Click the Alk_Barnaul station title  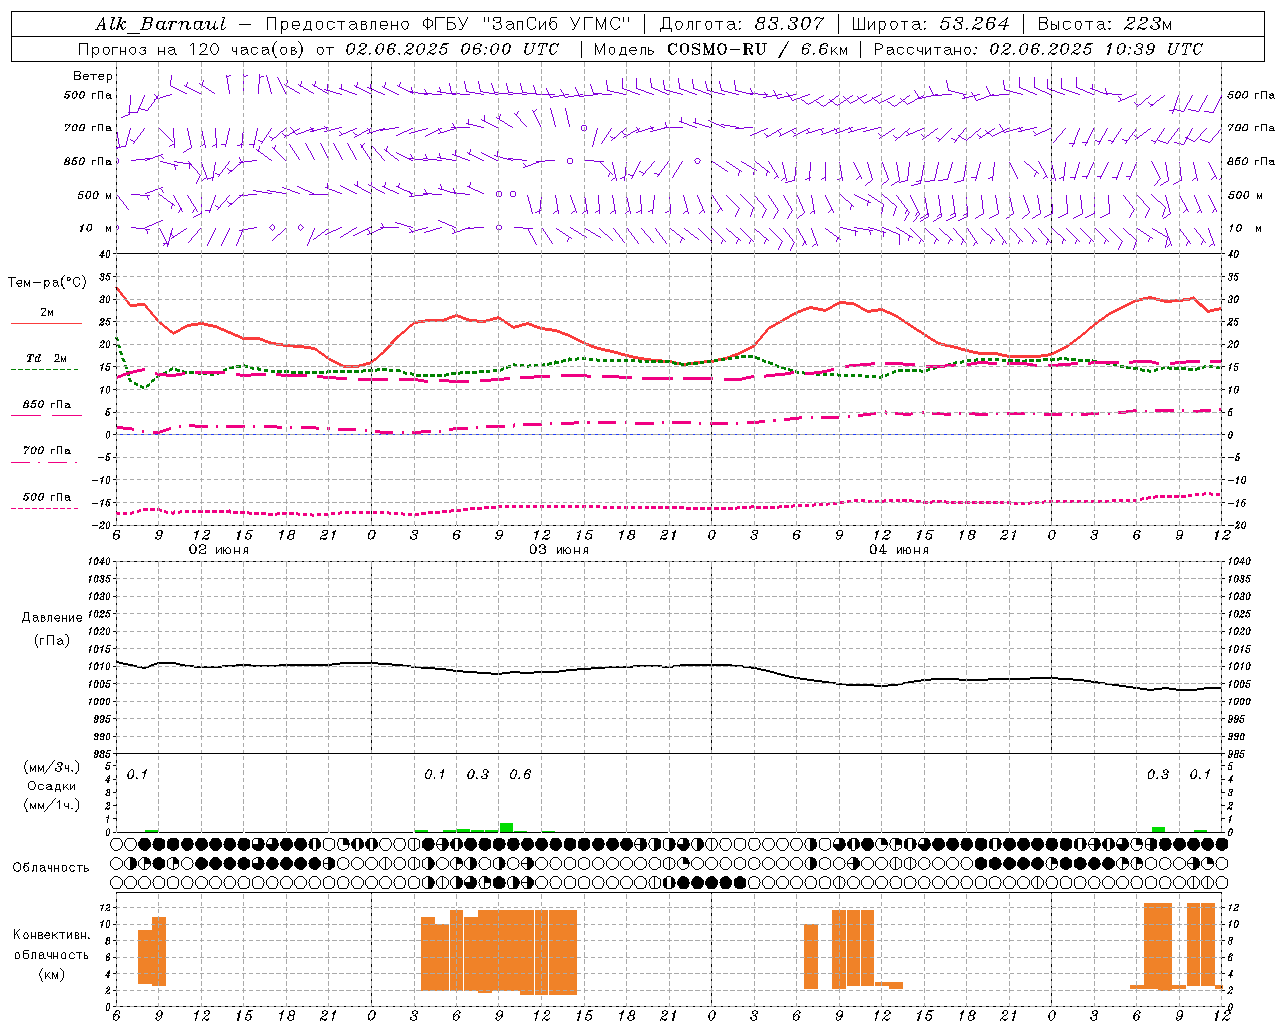[161, 24]
